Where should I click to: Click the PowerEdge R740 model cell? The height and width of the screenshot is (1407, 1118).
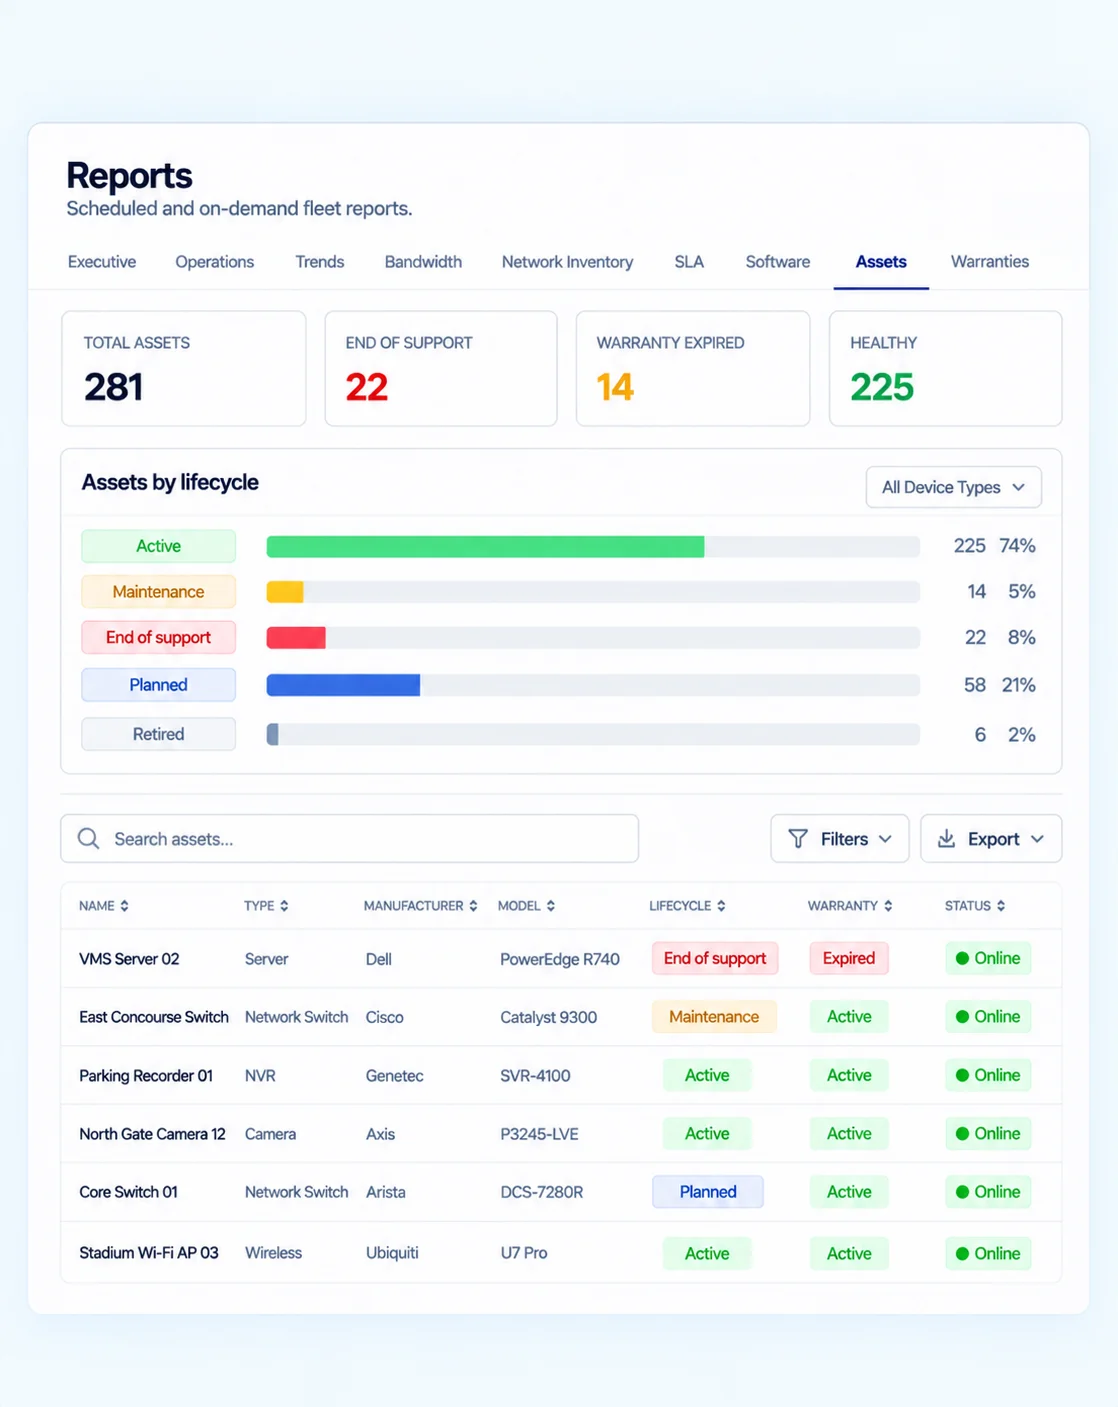click(x=560, y=959)
